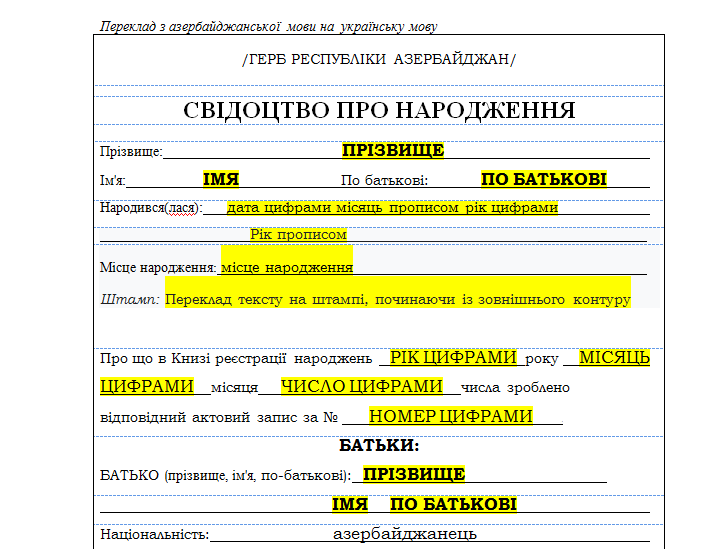Click the nationality value азербайджанець
The width and height of the screenshot is (702, 549).
coord(405,534)
